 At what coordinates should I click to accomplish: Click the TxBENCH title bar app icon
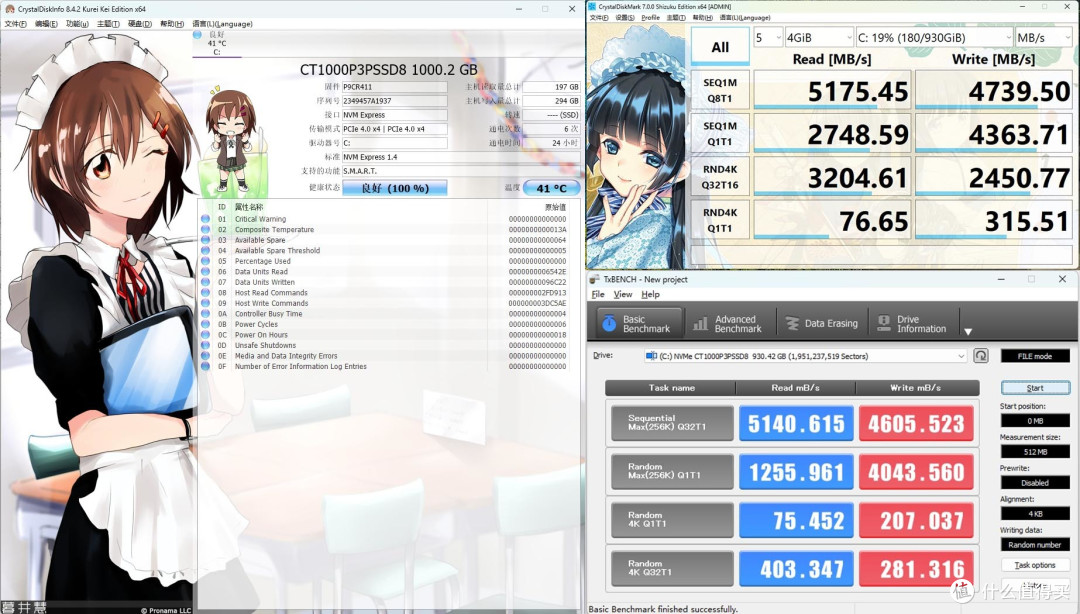pyautogui.click(x=595, y=279)
